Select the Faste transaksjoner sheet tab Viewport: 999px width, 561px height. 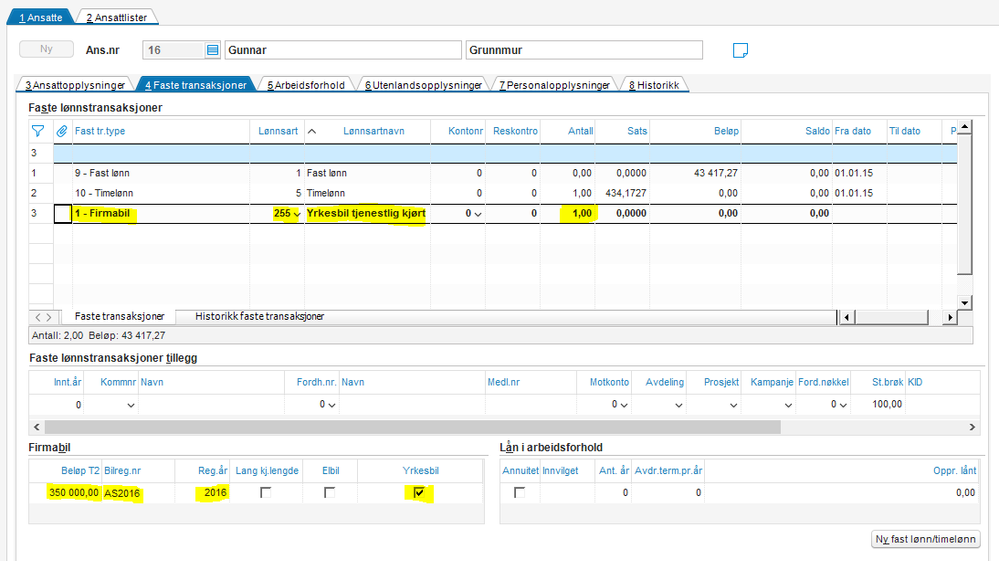[119, 316]
